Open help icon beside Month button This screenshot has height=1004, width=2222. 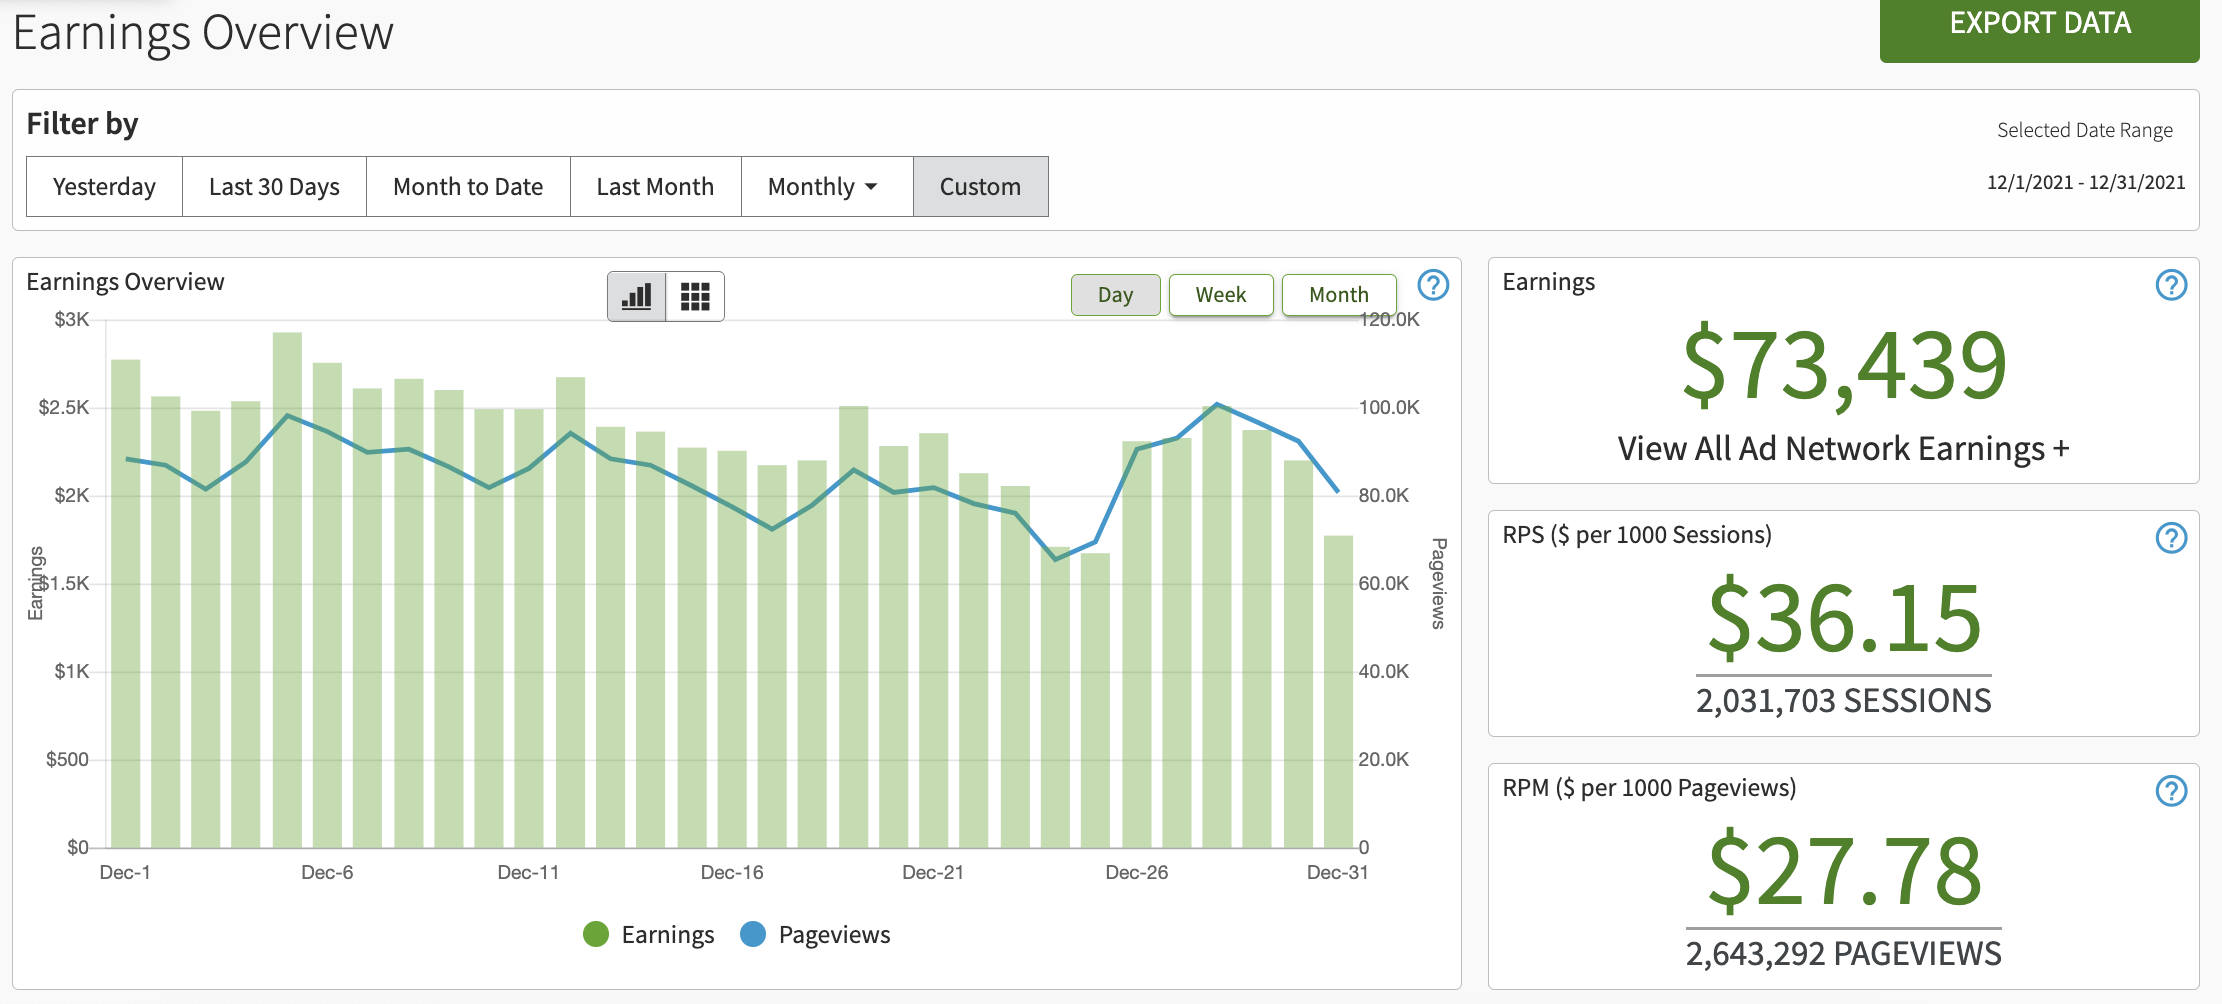(1433, 285)
